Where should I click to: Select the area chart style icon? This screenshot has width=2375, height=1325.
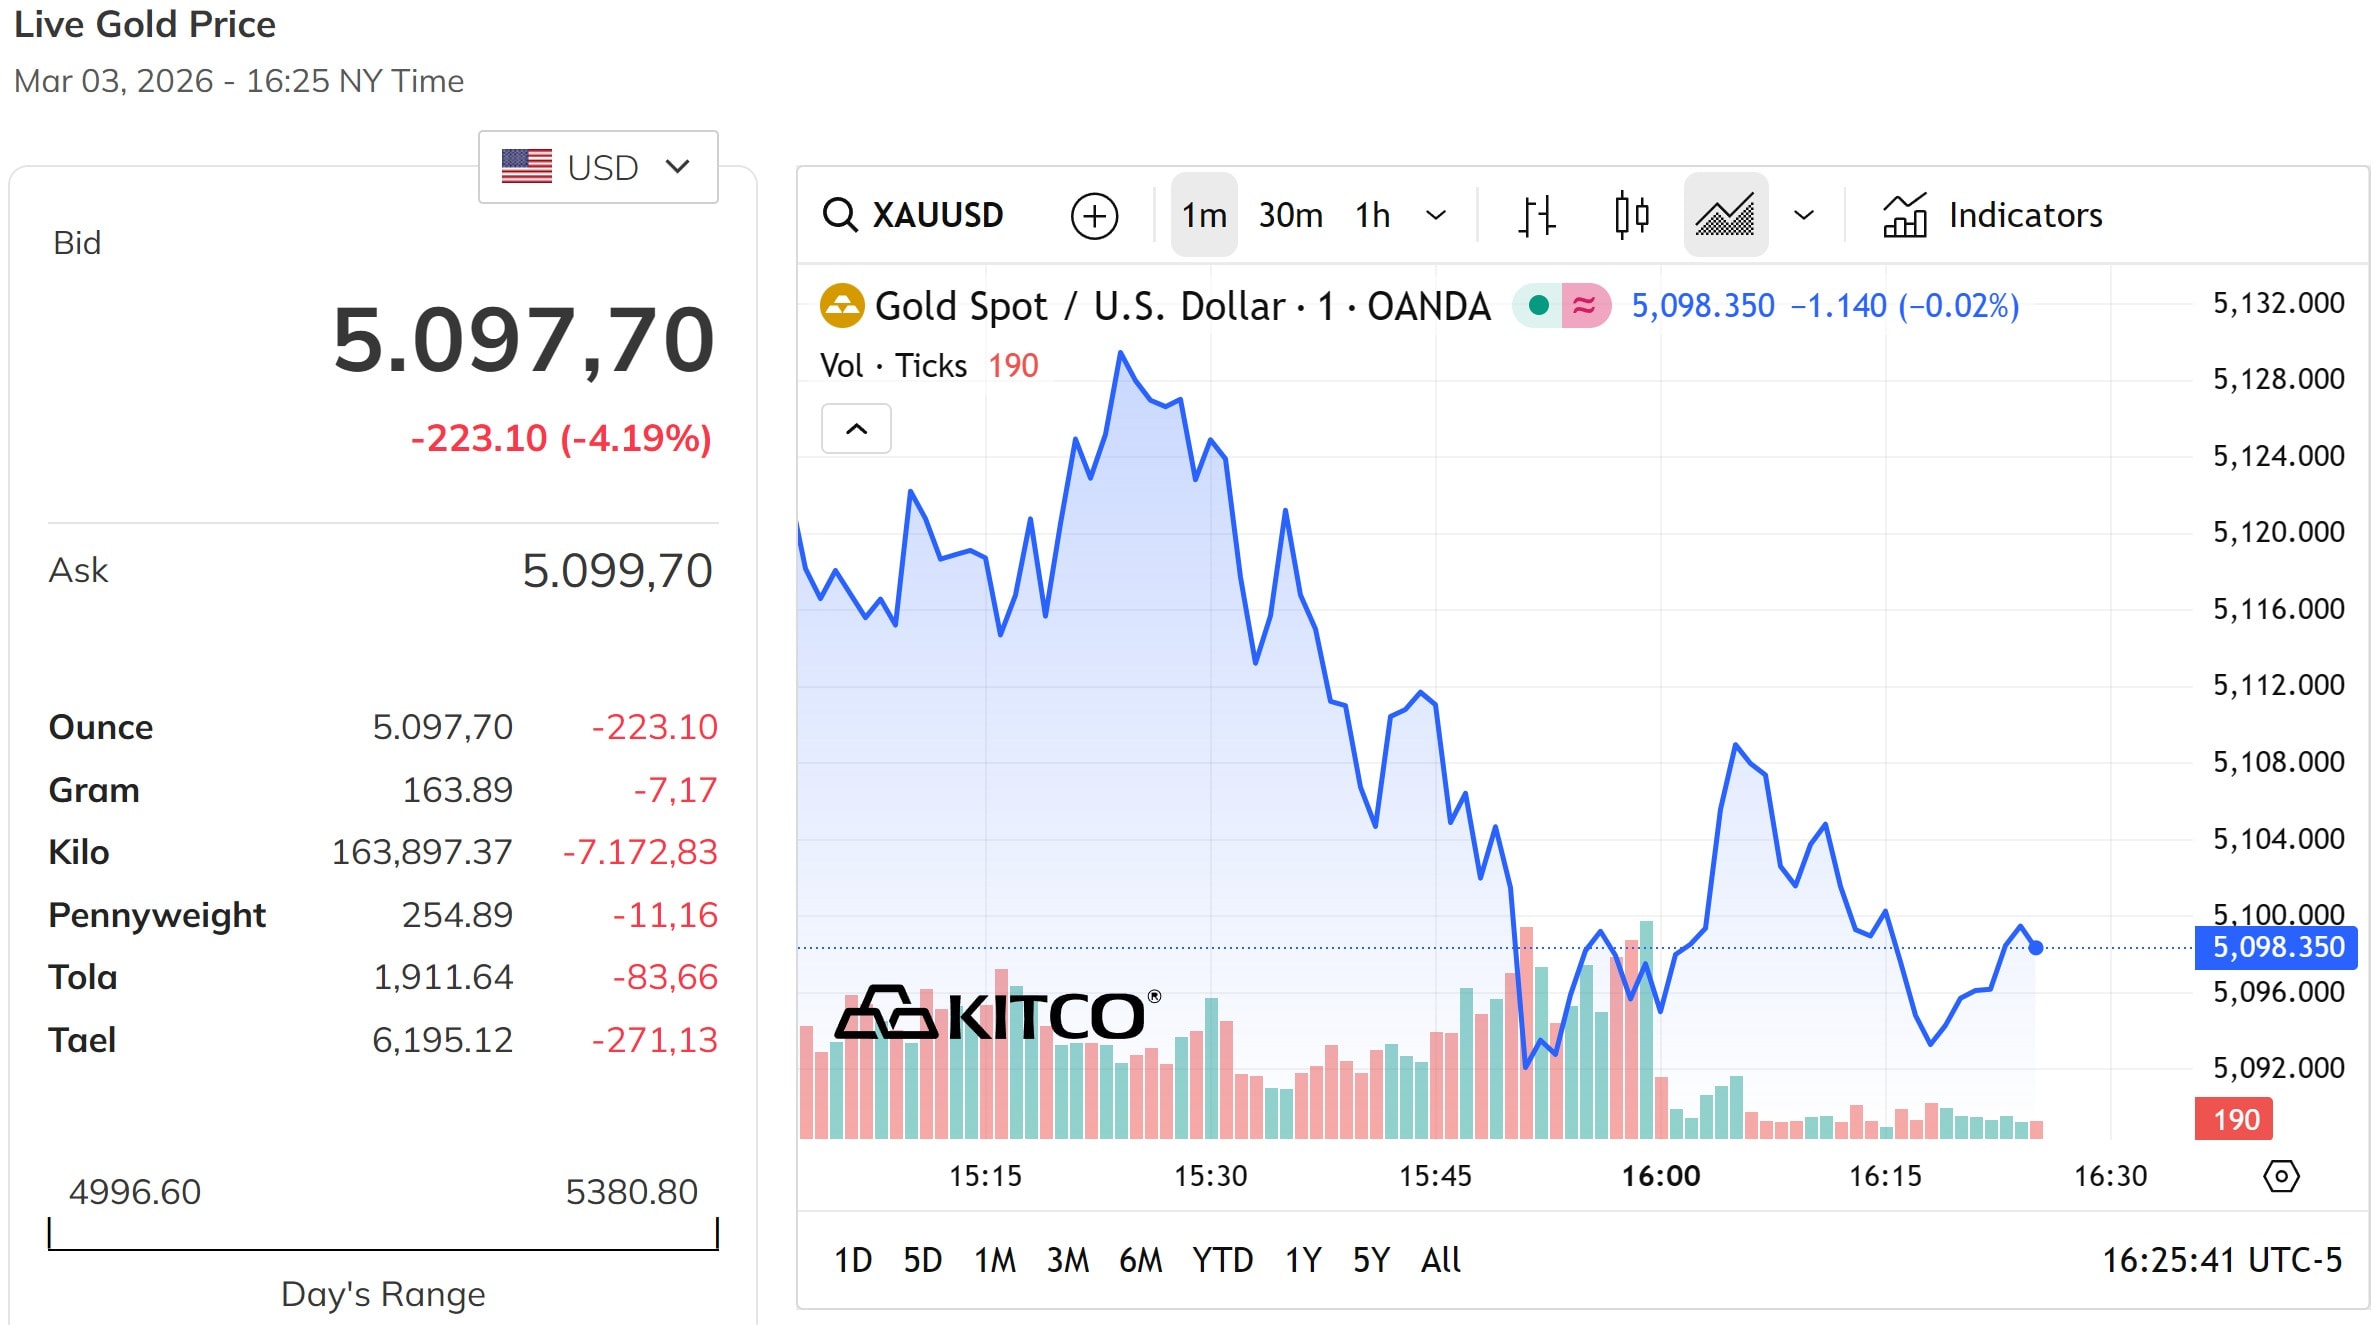(x=1725, y=216)
